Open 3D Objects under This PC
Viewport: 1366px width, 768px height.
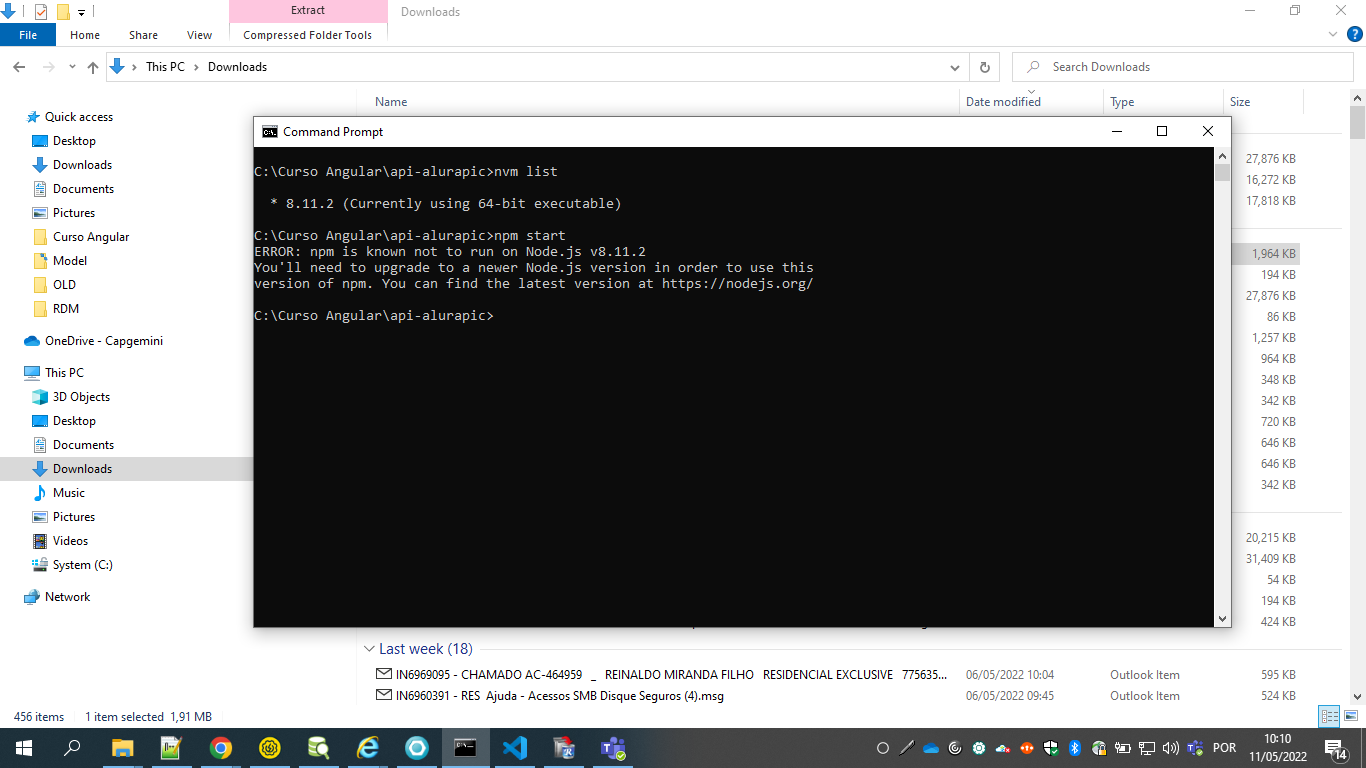(81, 397)
